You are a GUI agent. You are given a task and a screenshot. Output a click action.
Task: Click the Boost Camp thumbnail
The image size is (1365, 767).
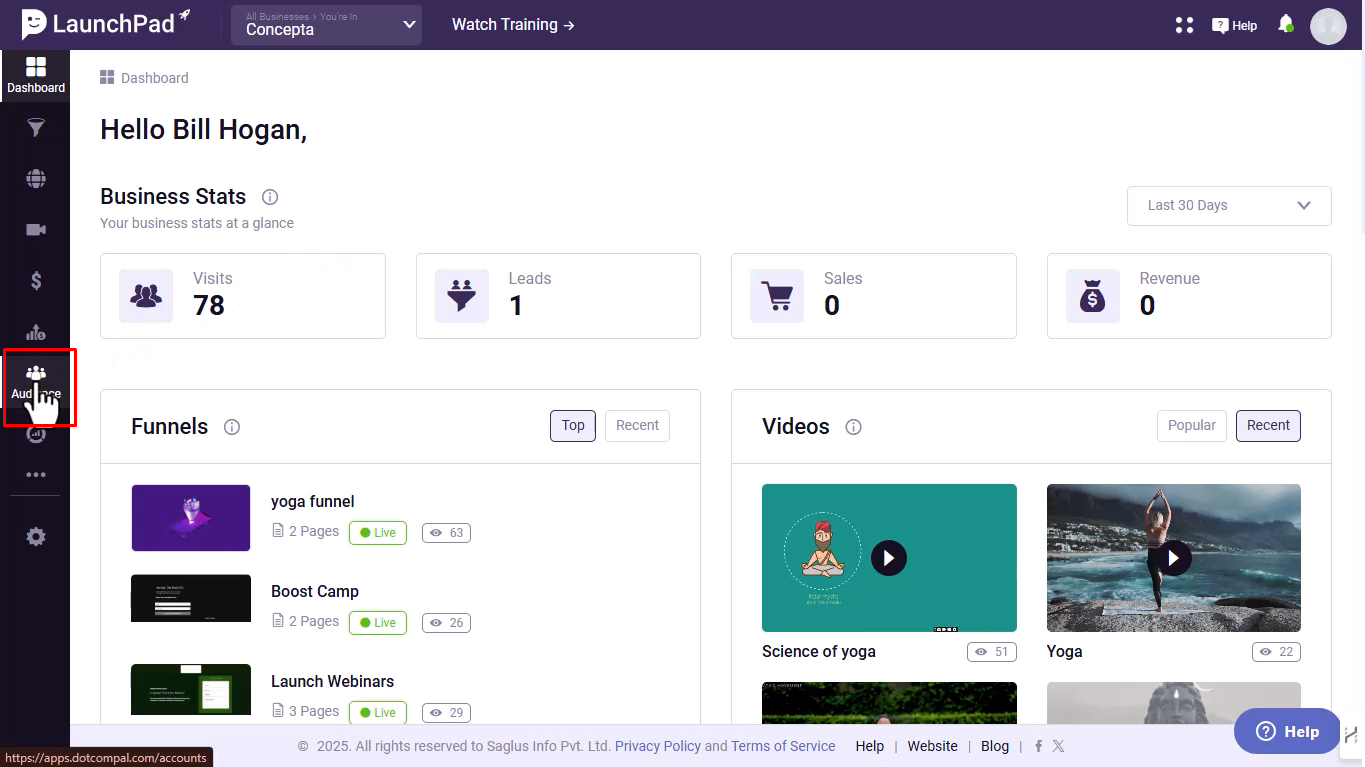(191, 598)
